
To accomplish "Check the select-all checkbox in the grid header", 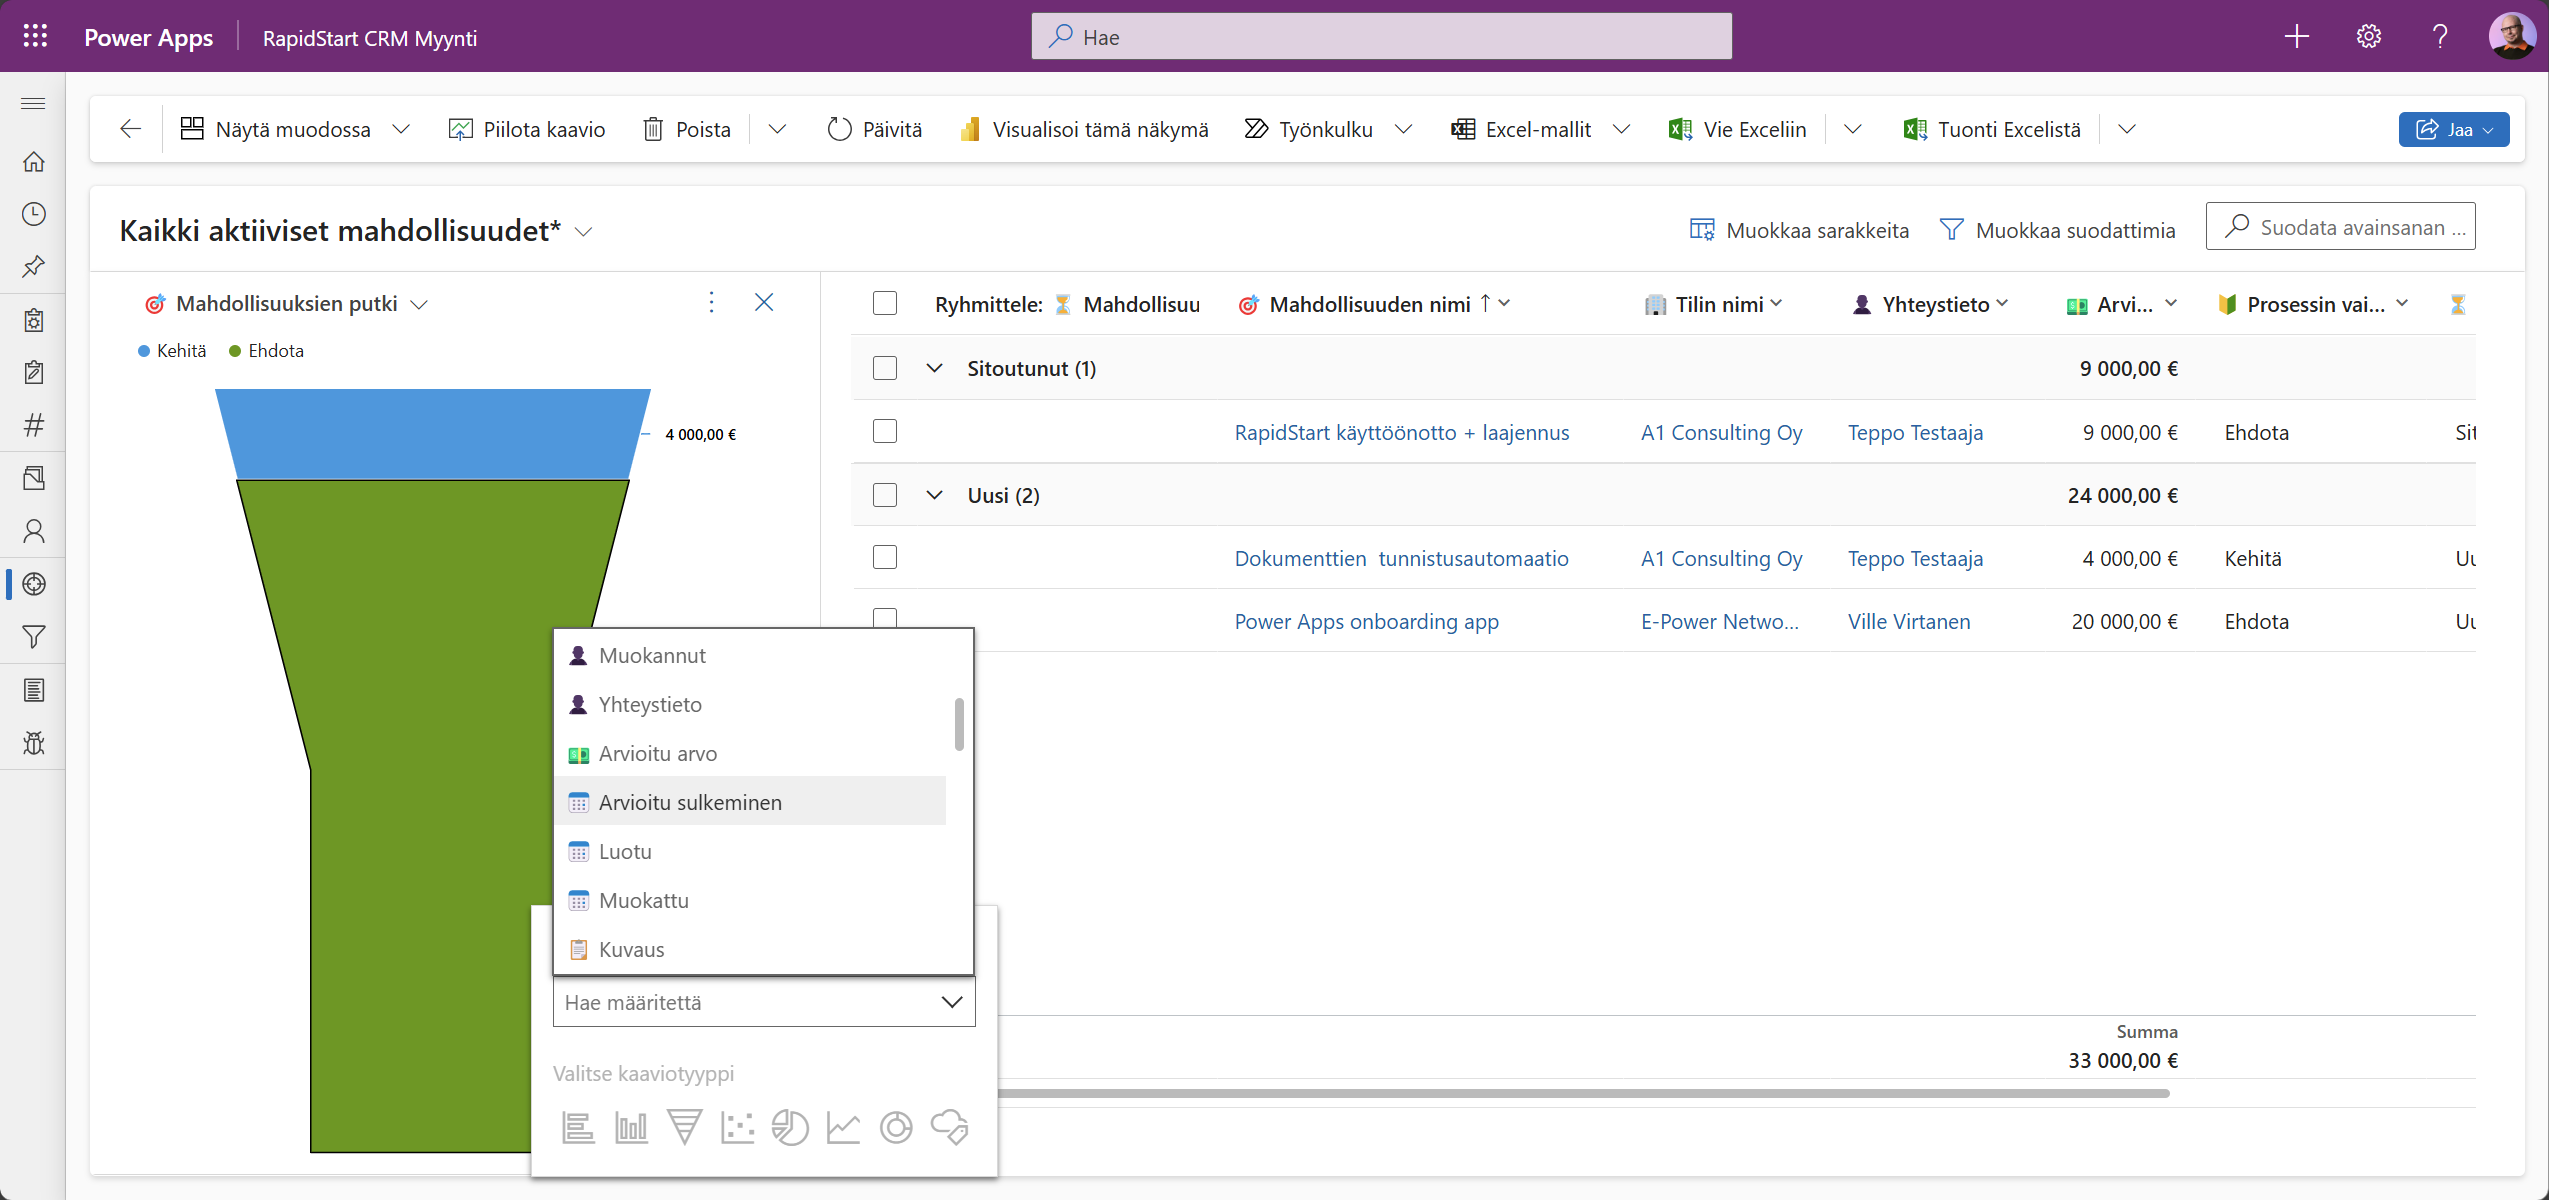I will 884,303.
